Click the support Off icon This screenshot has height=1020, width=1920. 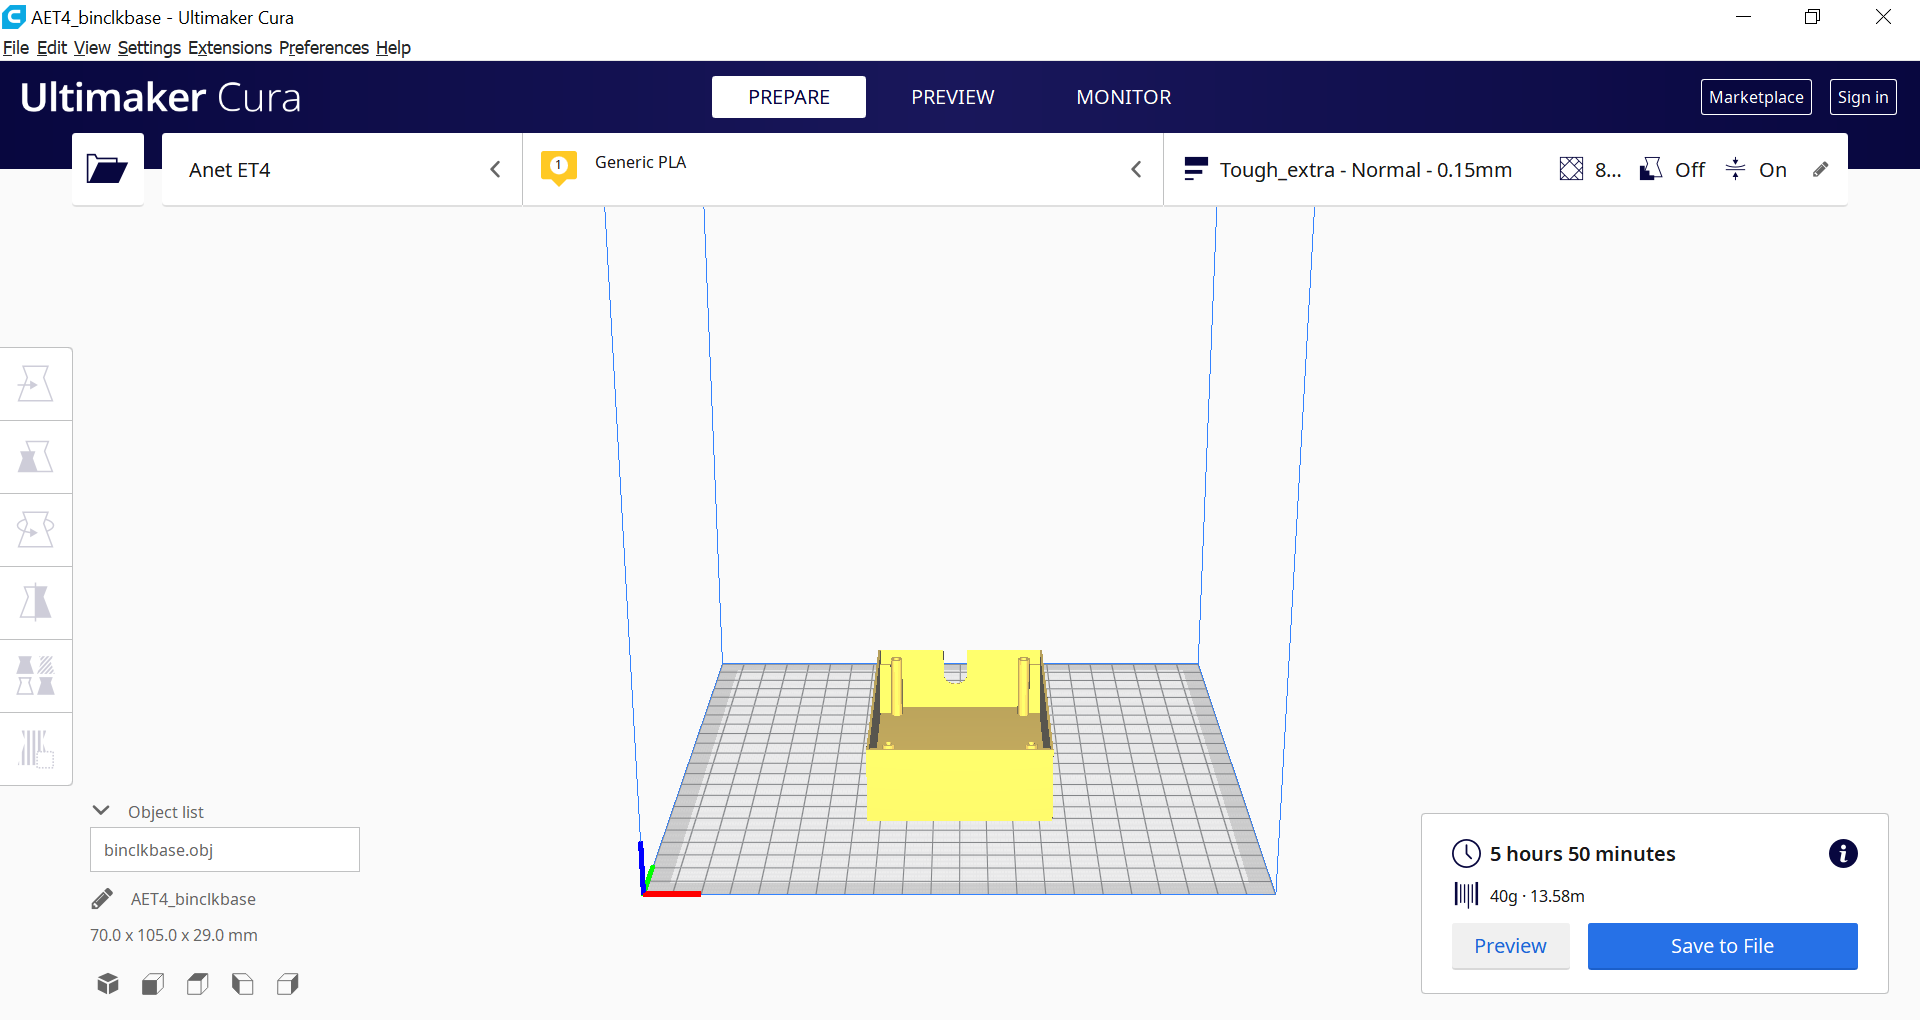(x=1651, y=169)
